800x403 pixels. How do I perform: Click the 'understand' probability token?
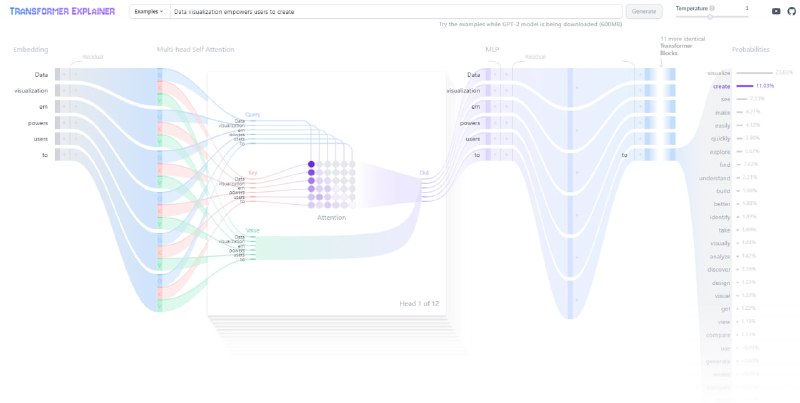(x=715, y=178)
